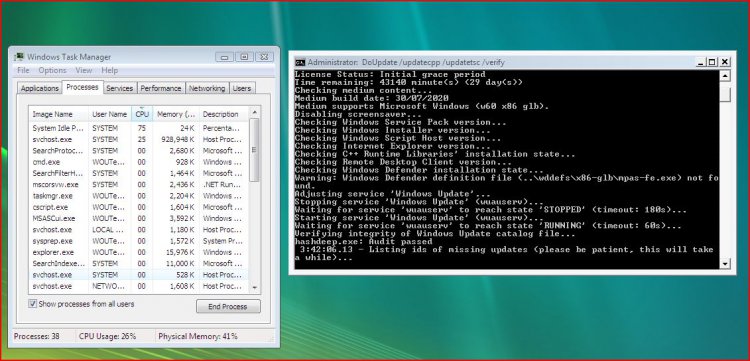
Task: Click command prompt scroll down arrow
Action: tap(725, 263)
